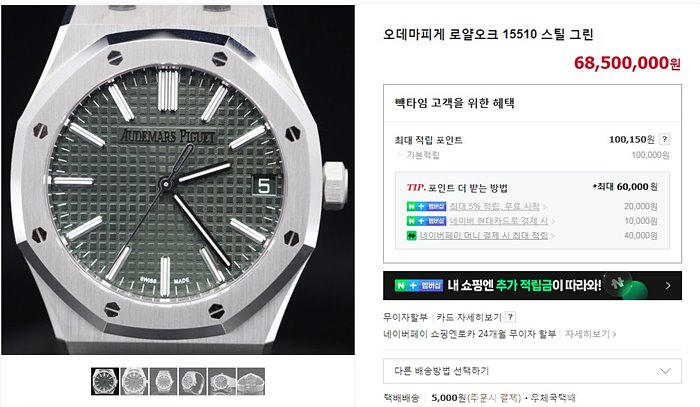Open the 네이버 현대카드로 결제 시 link

pos(499,221)
